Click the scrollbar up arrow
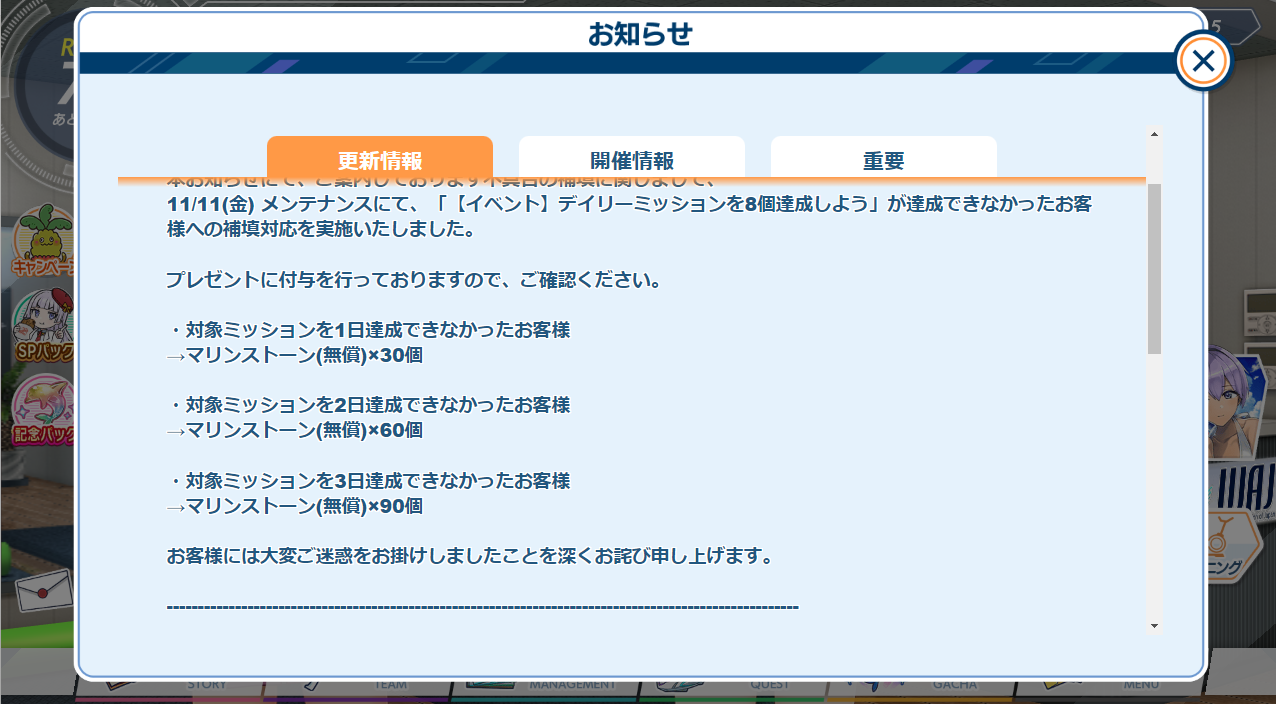This screenshot has height=704, width=1276. (x=1154, y=134)
